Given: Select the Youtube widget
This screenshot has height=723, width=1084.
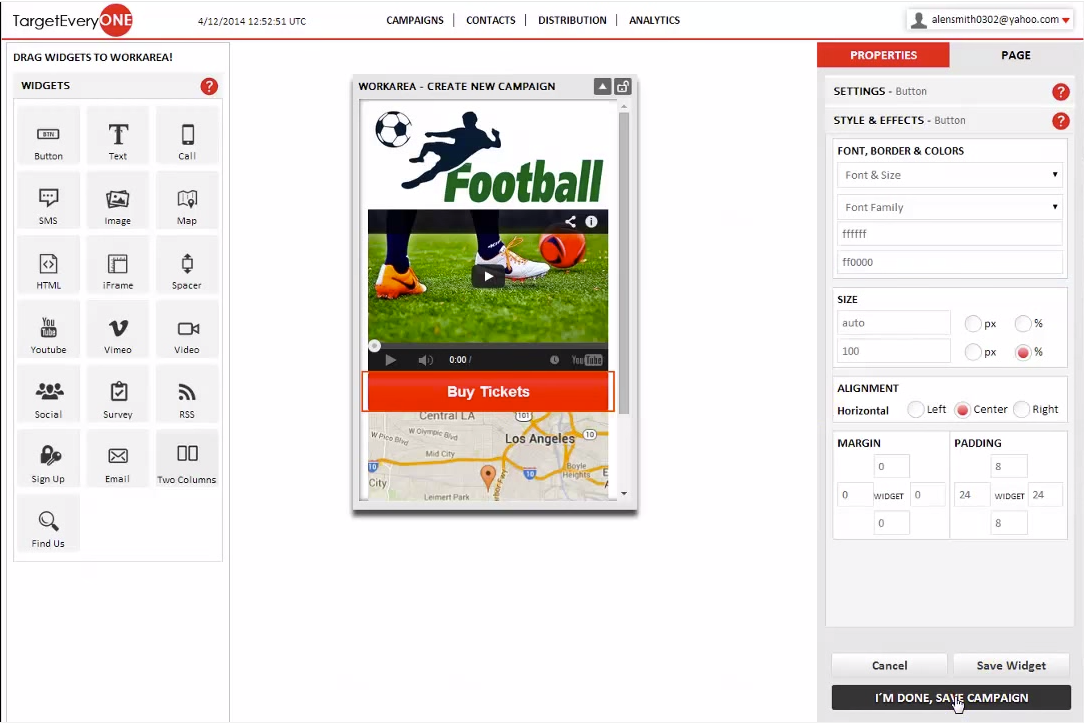Looking at the screenshot, I should tap(48, 329).
